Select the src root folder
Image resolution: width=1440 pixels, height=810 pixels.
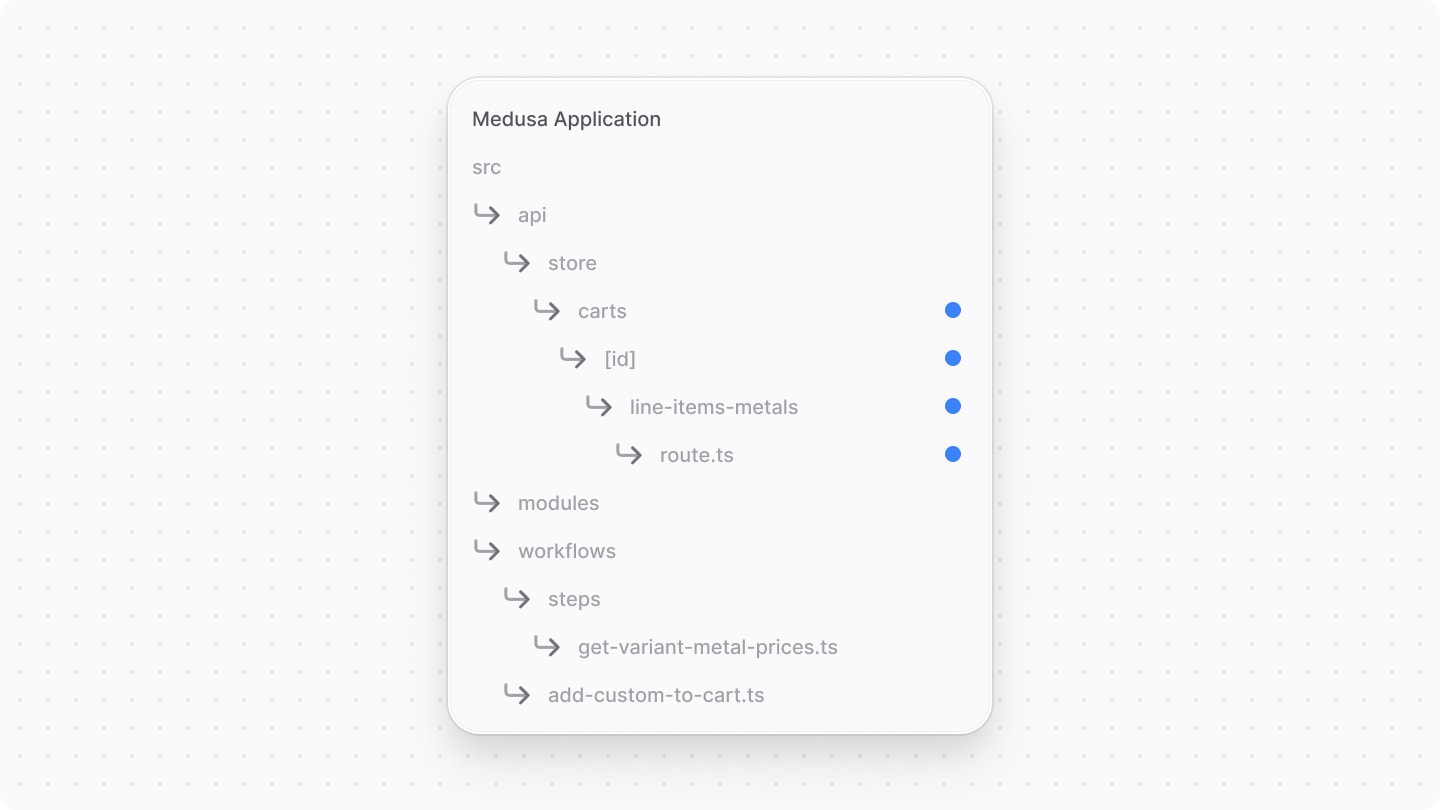click(486, 167)
